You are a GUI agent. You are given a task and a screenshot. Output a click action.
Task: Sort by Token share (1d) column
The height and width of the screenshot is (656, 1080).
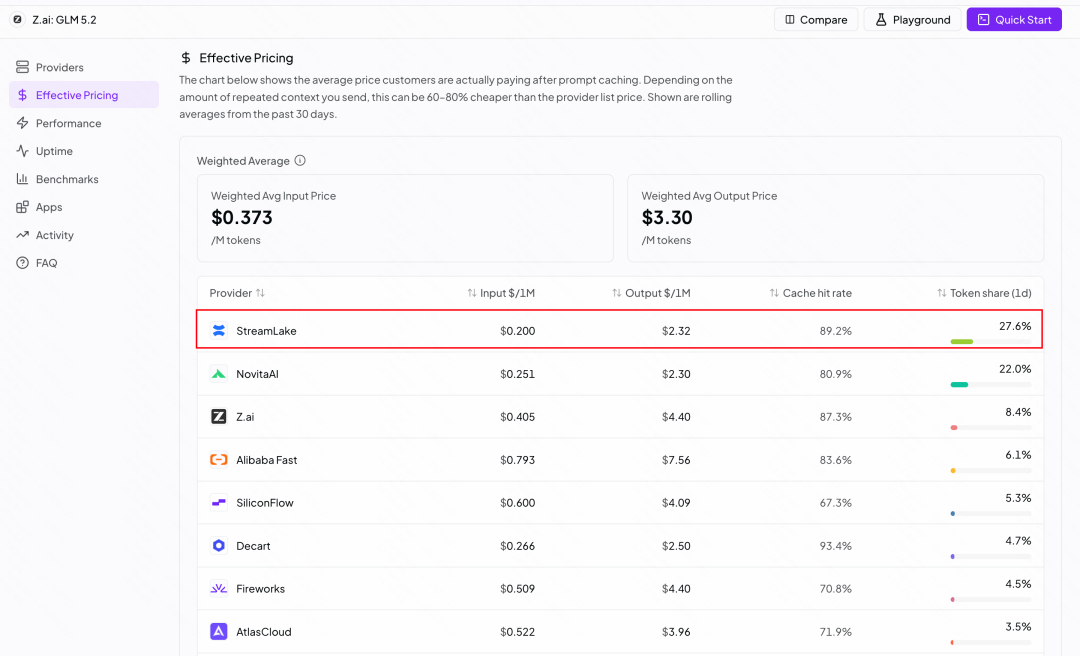point(984,293)
